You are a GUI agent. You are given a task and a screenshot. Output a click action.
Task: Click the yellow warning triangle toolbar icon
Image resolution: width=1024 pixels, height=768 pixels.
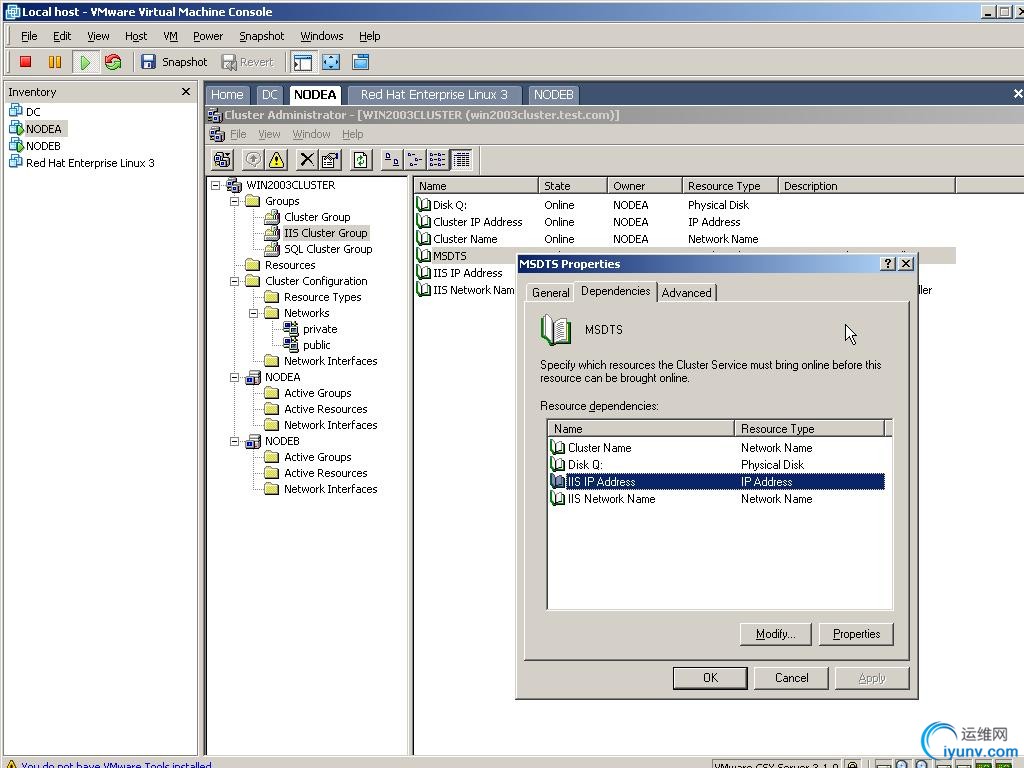pyautogui.click(x=277, y=160)
